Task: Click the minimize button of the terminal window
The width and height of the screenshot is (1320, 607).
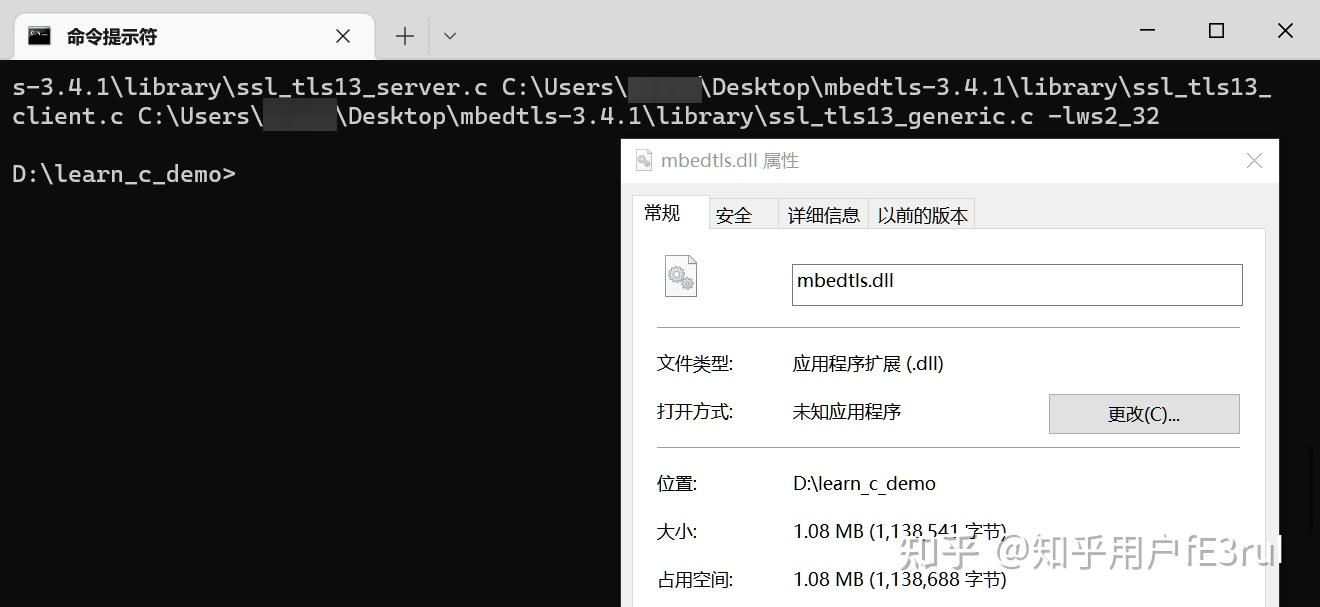Action: pos(1146,30)
